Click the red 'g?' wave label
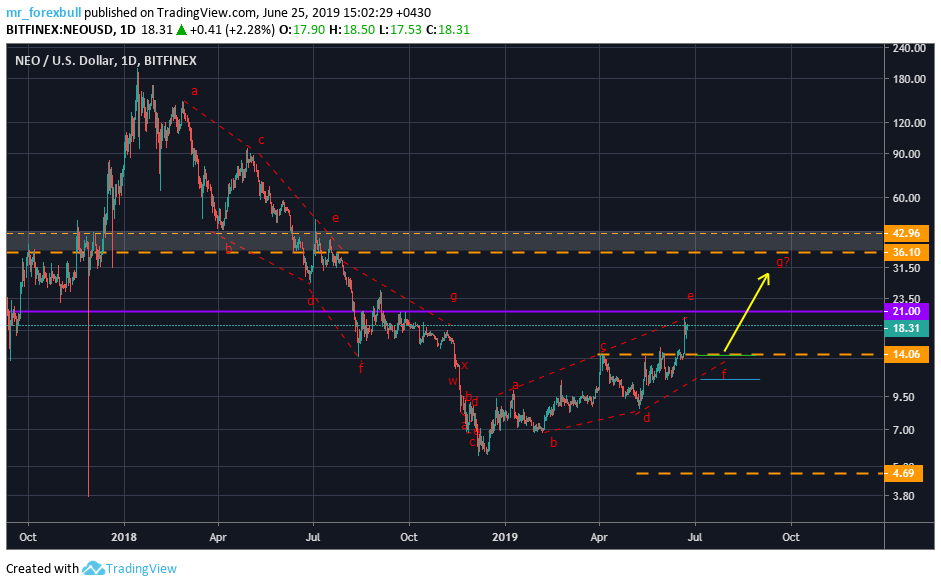The width and height of the screenshot is (941, 586). [x=783, y=262]
